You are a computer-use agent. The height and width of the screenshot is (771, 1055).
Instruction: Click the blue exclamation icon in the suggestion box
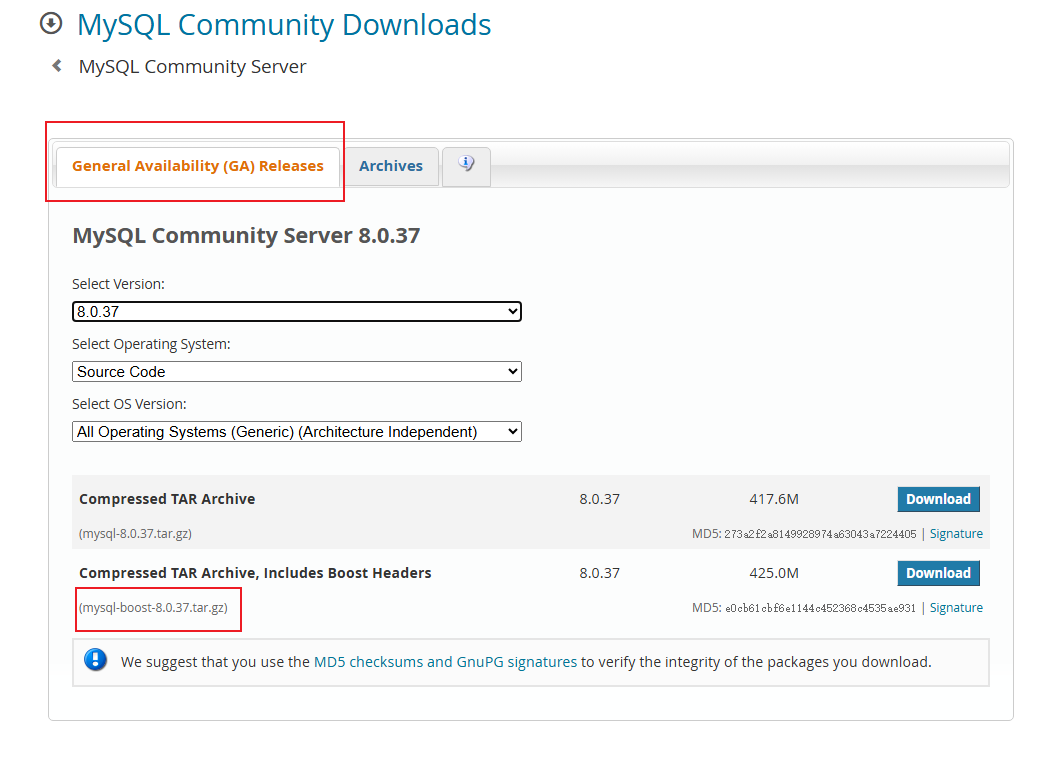pyautogui.click(x=96, y=660)
